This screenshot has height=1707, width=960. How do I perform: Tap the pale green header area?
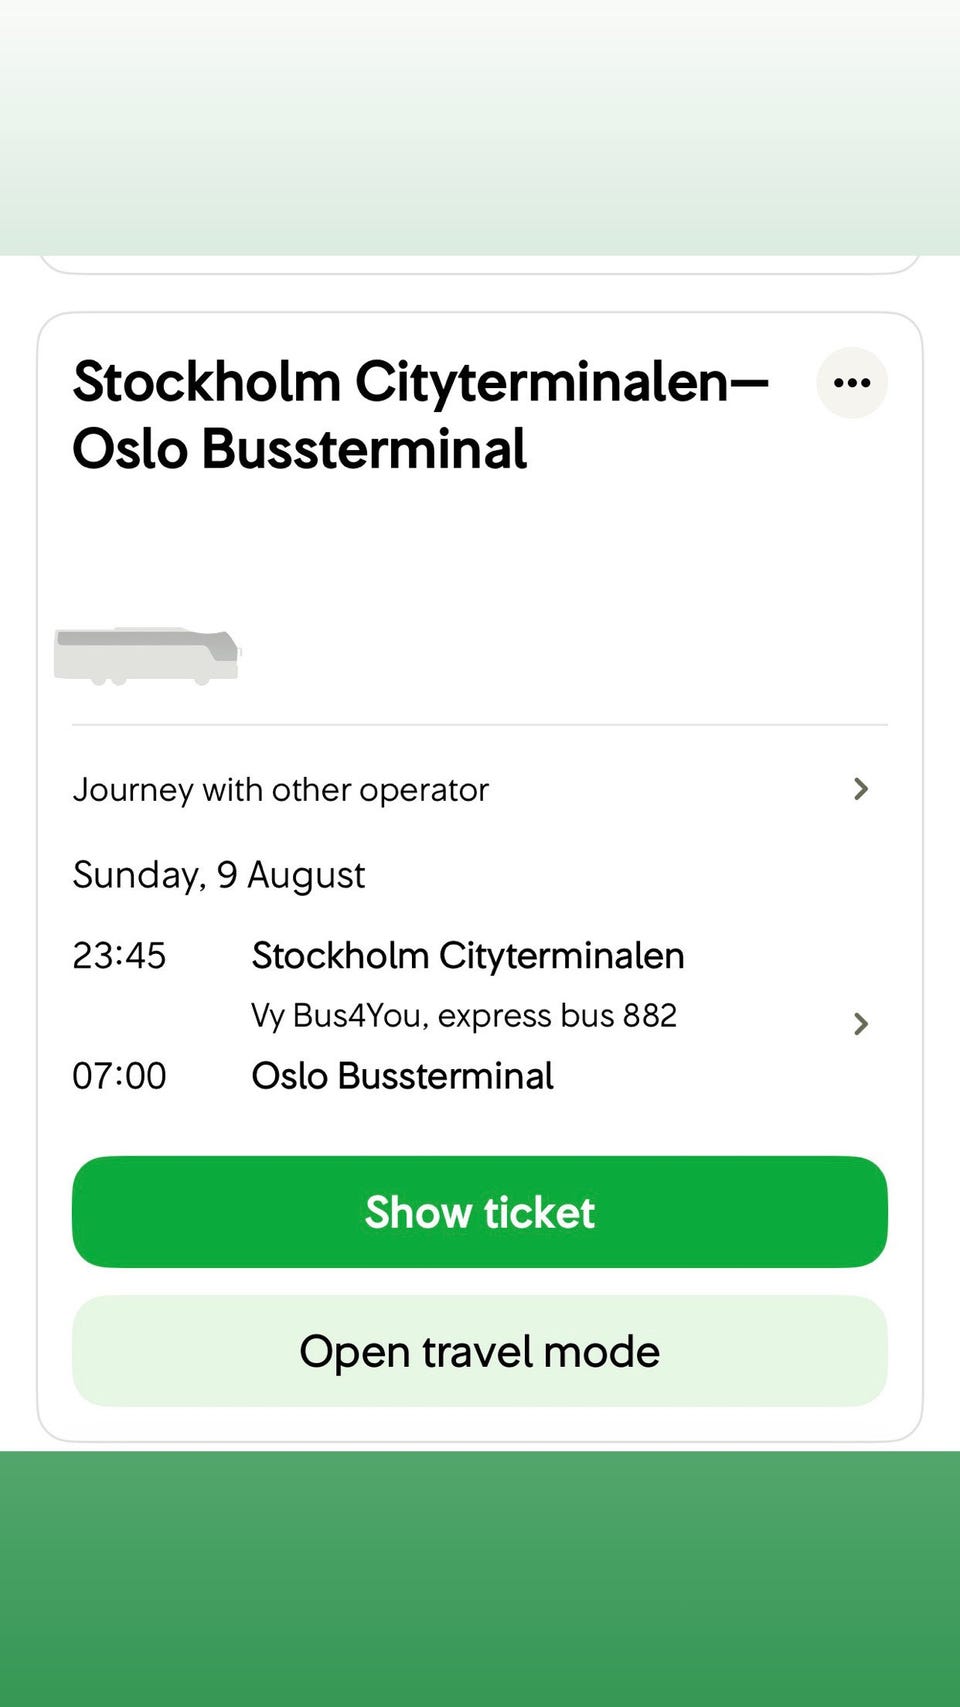coord(480,127)
